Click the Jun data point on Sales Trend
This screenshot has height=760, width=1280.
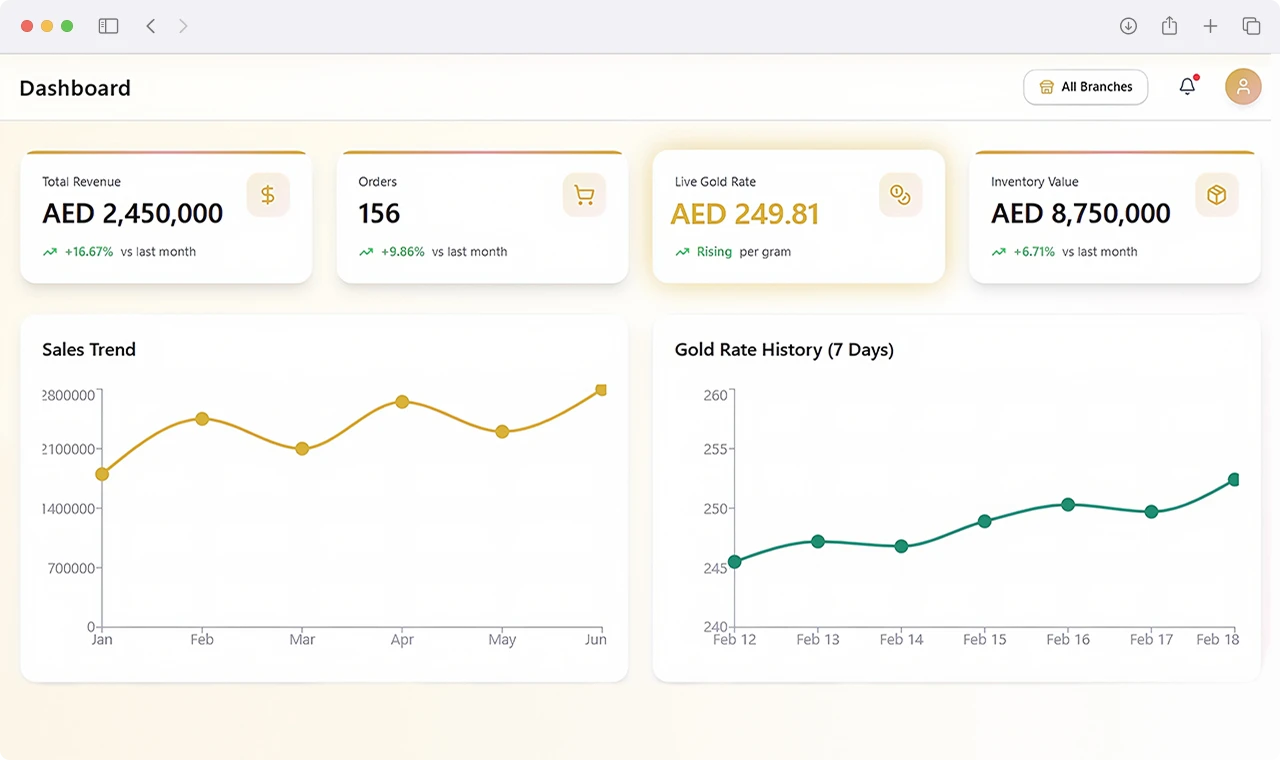pyautogui.click(x=601, y=390)
